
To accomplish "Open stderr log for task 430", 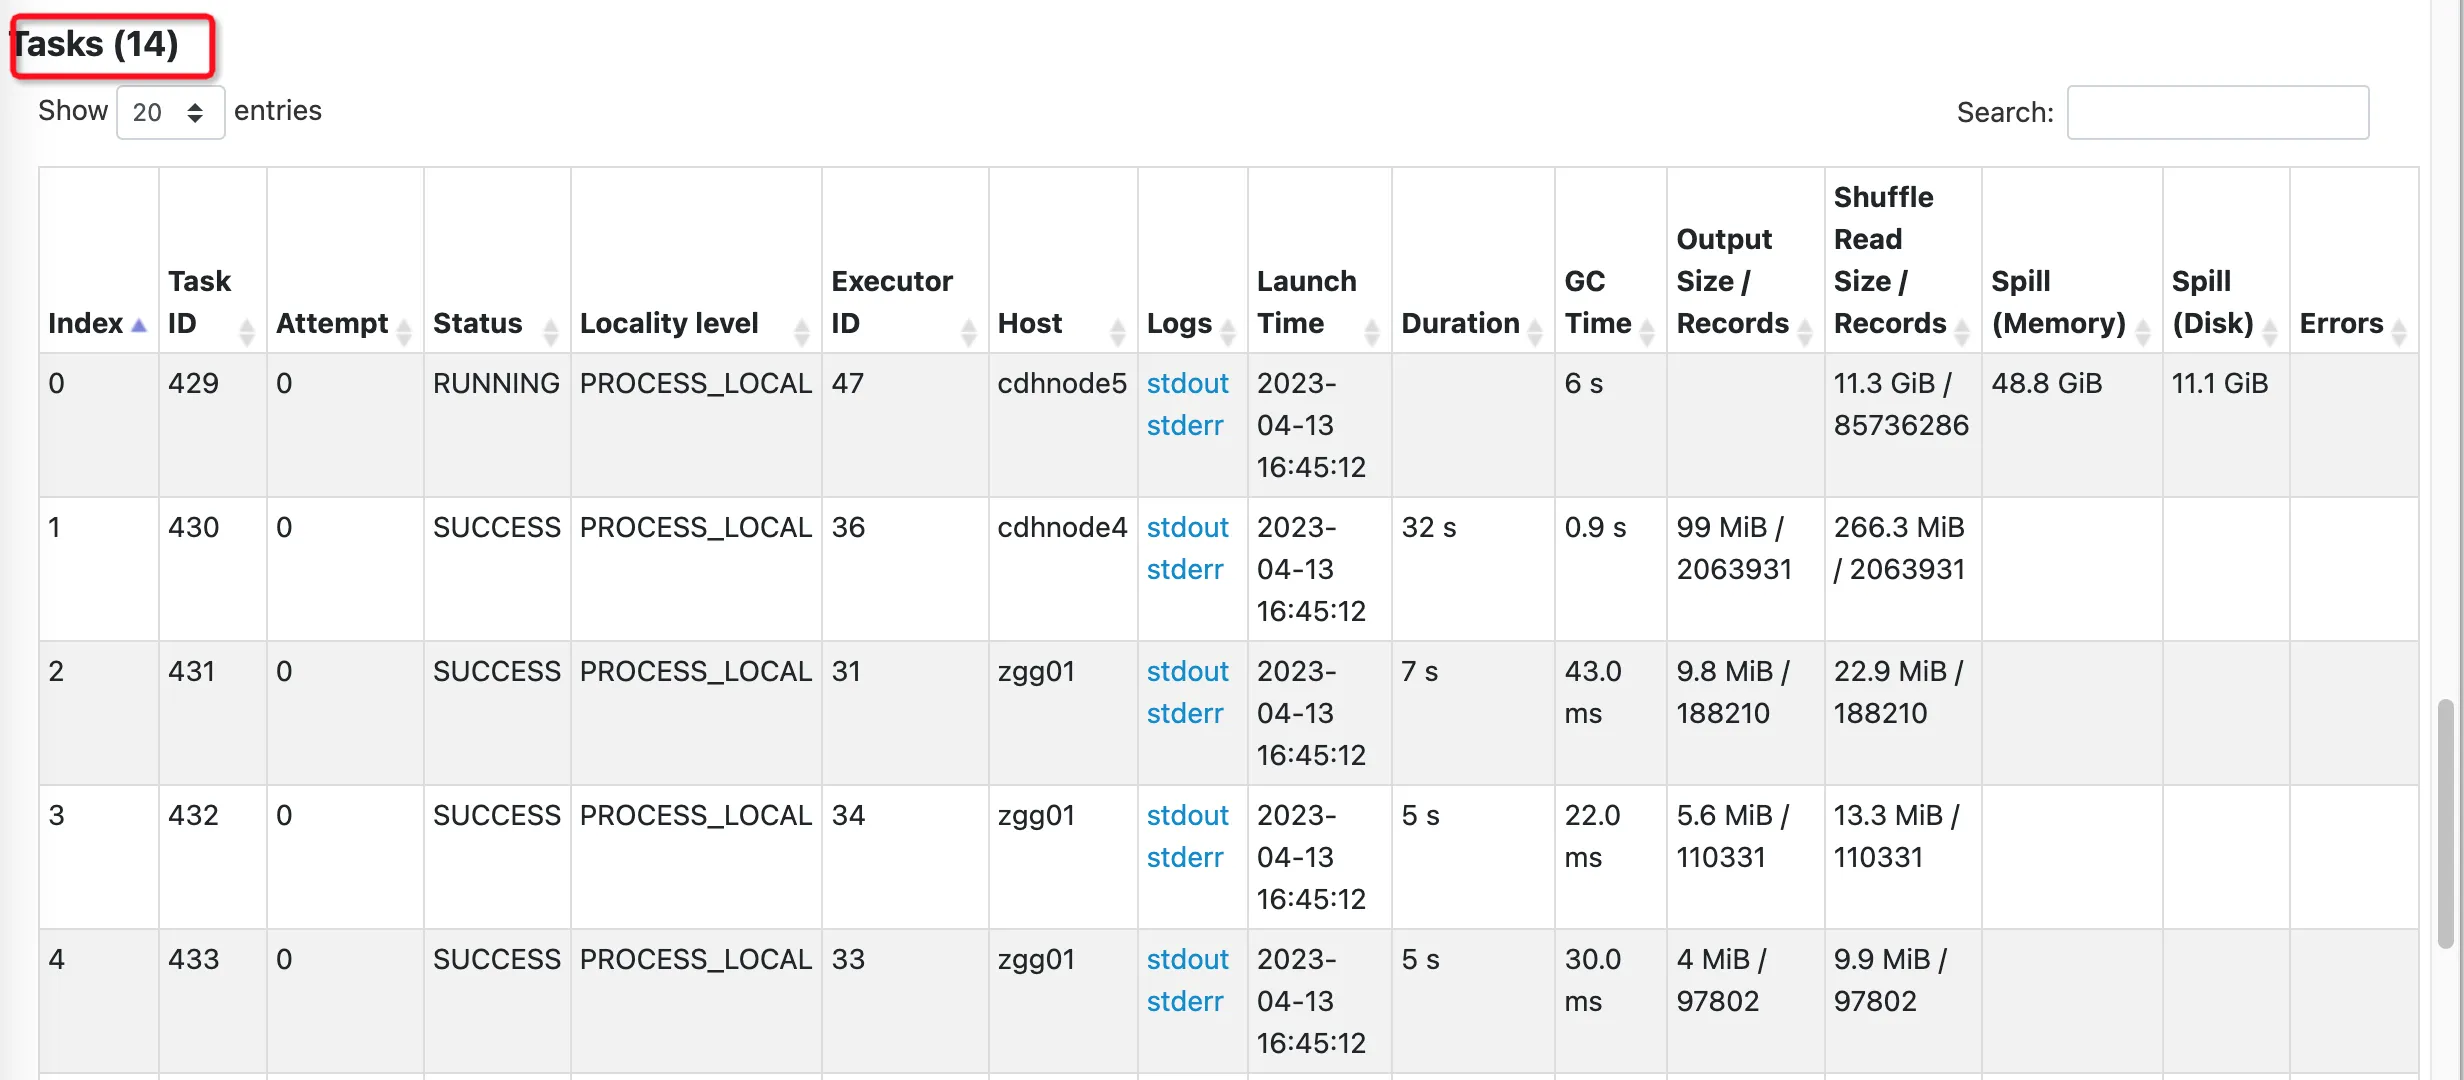I will click(1185, 569).
